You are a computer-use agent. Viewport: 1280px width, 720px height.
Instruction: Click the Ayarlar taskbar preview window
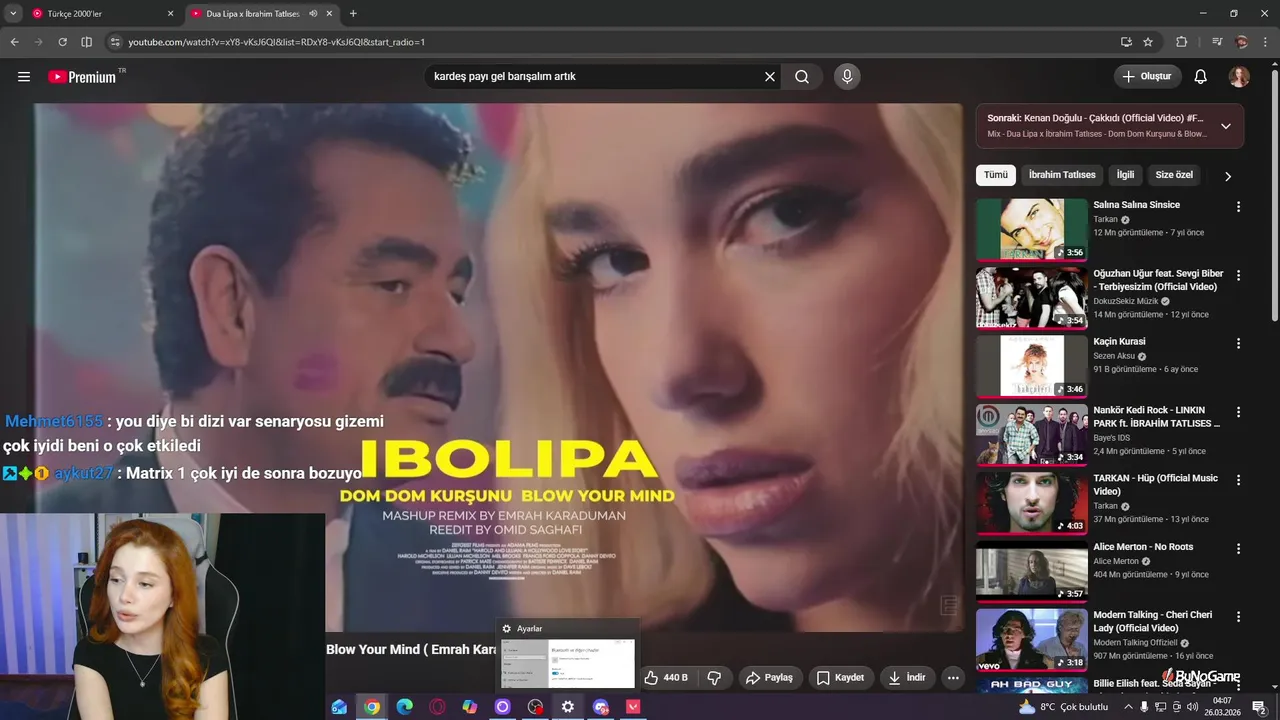coord(567,655)
